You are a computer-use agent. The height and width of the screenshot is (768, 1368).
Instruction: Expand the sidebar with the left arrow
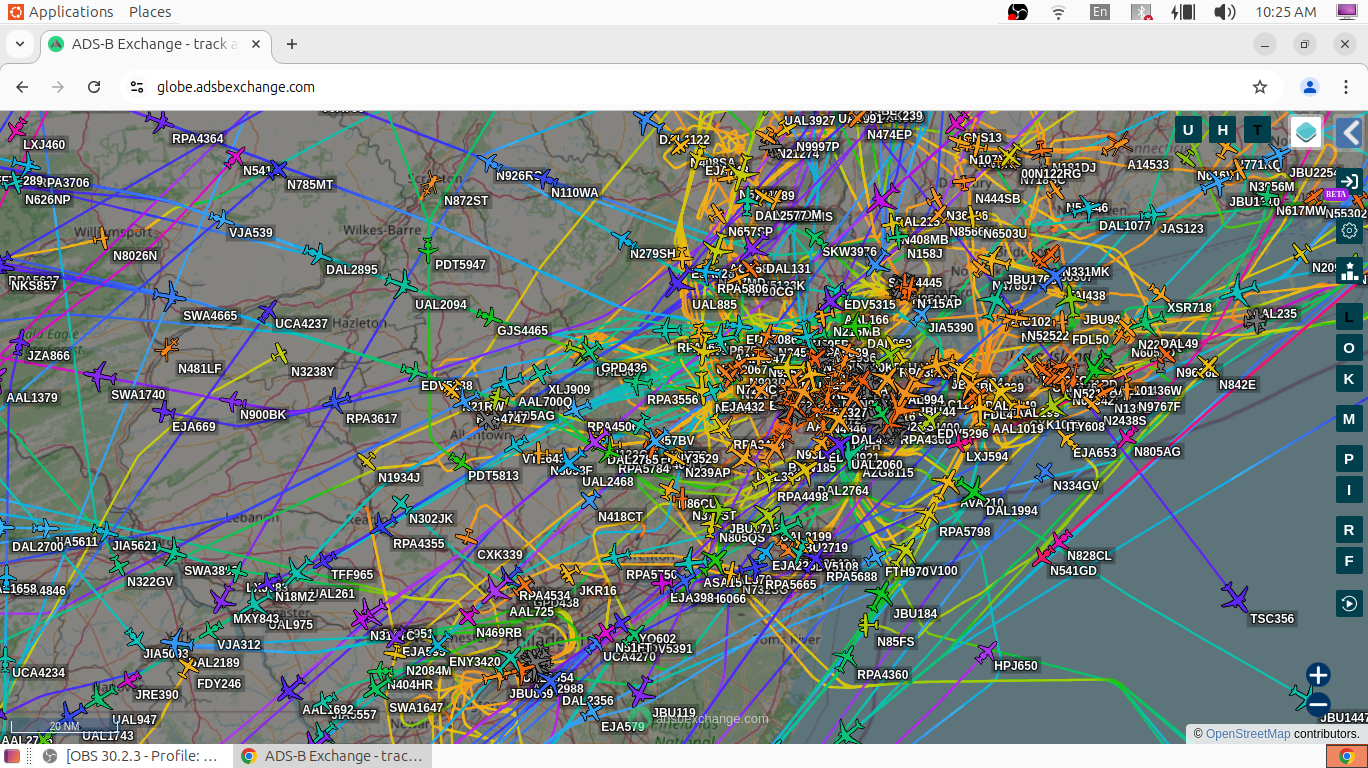click(1350, 132)
